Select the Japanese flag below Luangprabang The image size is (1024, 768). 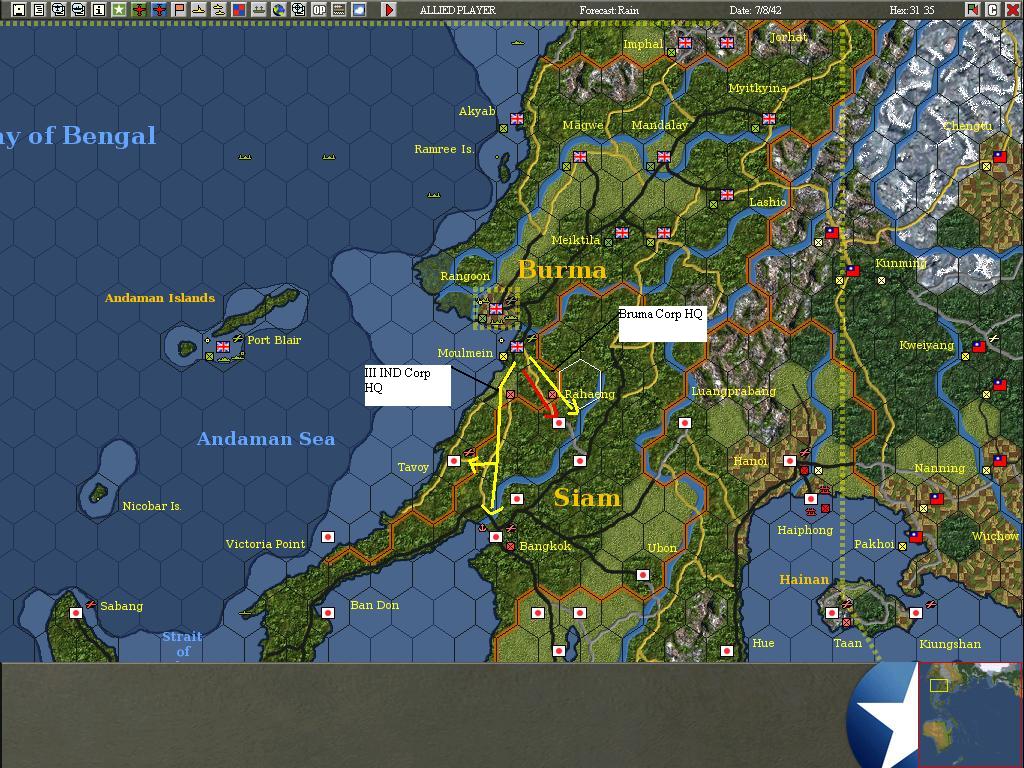[684, 423]
